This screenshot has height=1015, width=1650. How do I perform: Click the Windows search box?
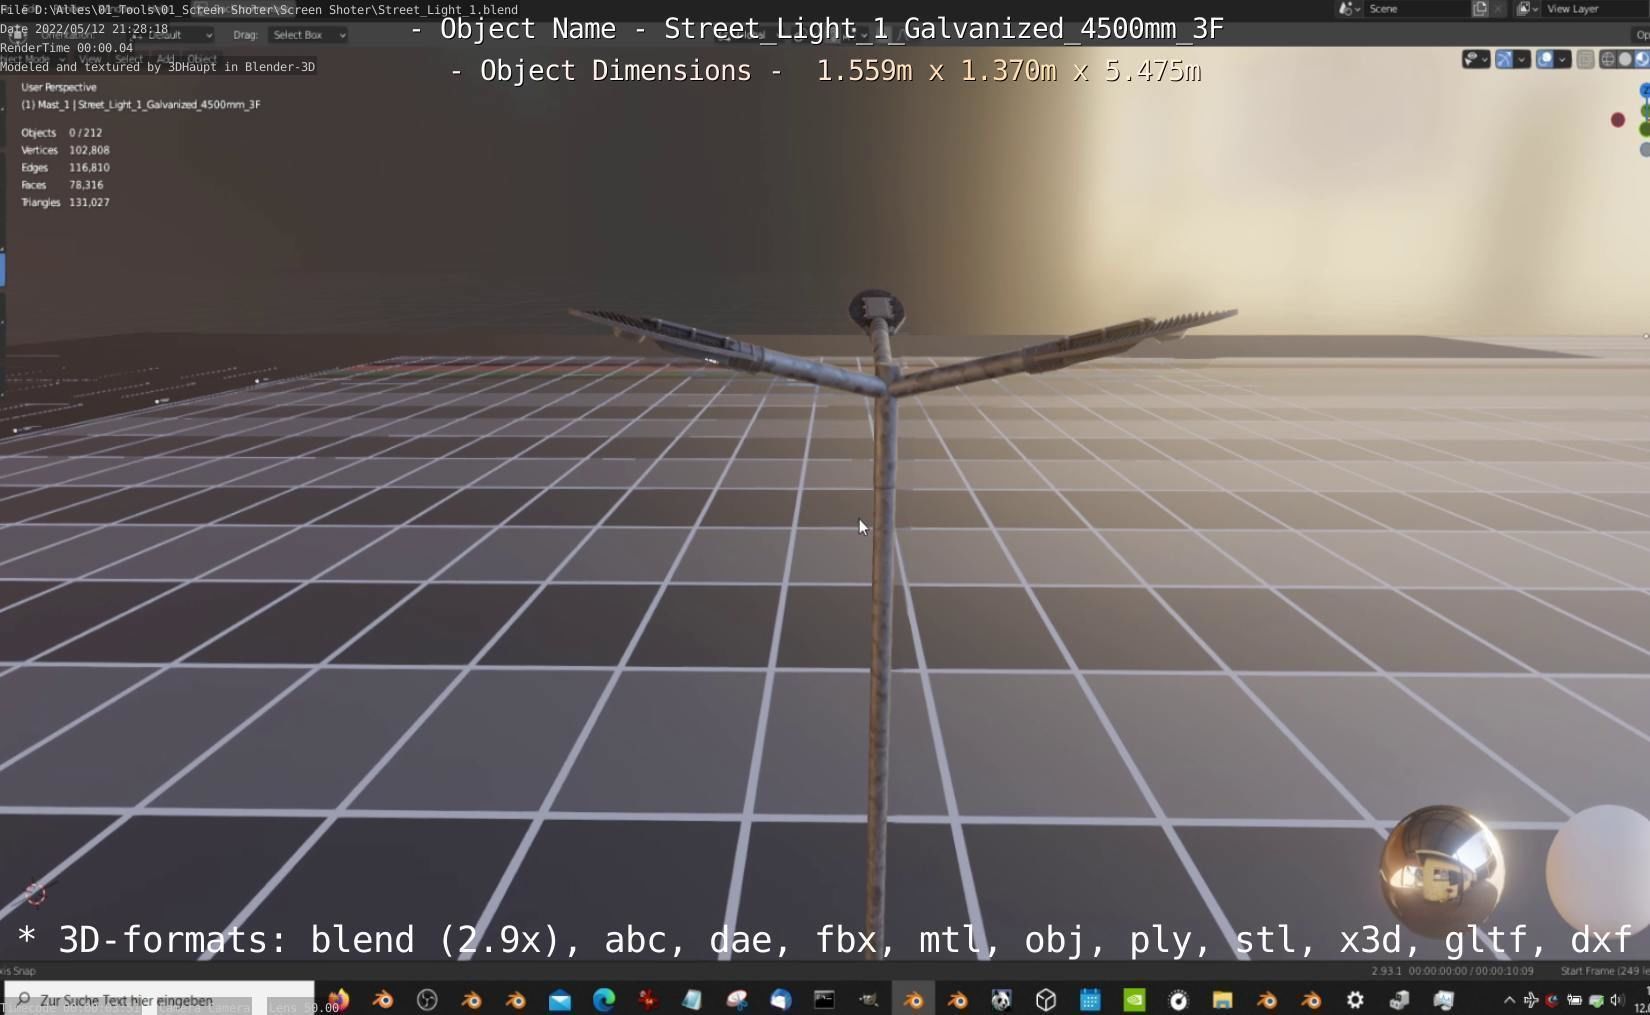160,999
